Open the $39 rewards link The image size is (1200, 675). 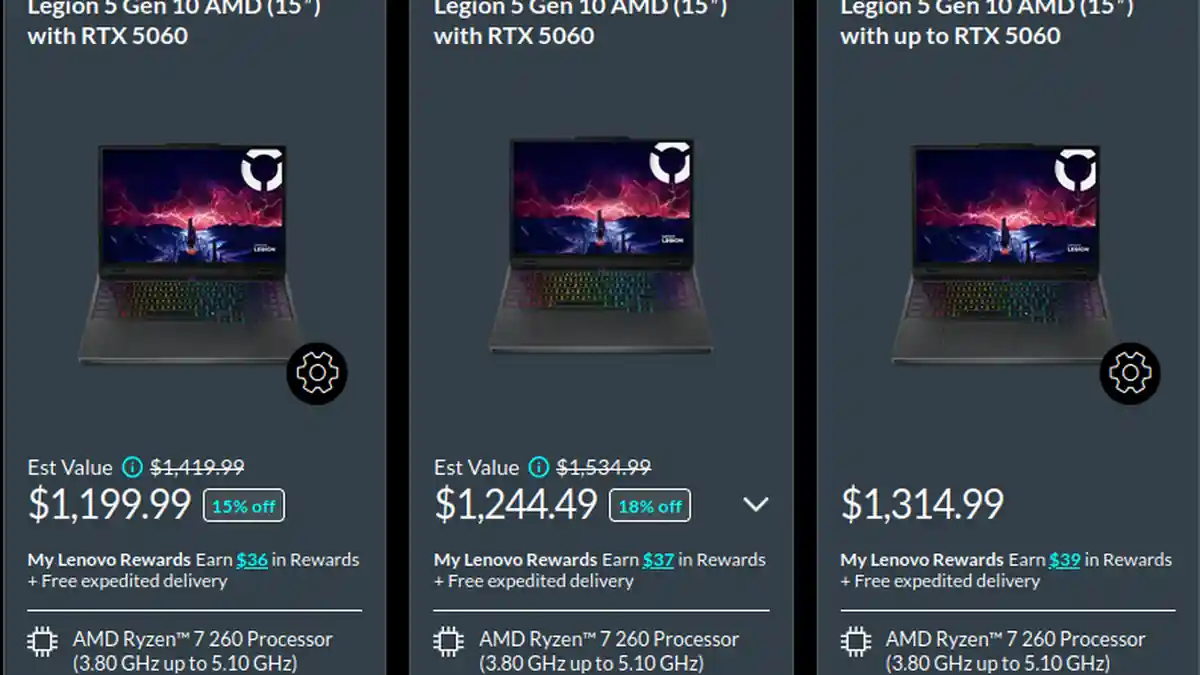tap(1064, 560)
